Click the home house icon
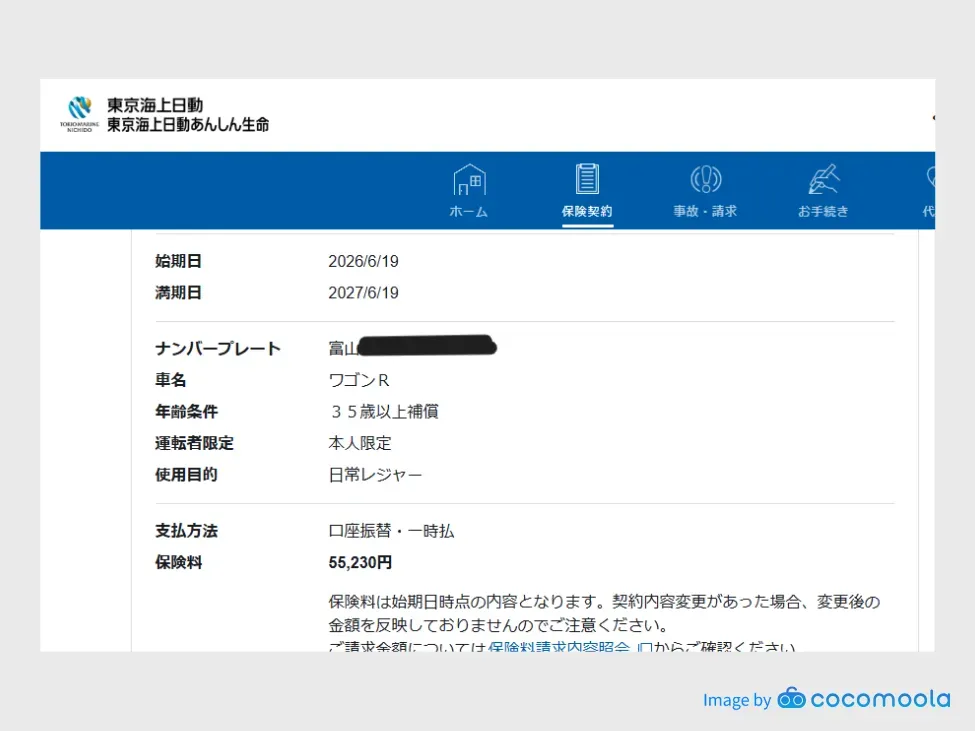The width and height of the screenshot is (975, 731). tap(469, 180)
